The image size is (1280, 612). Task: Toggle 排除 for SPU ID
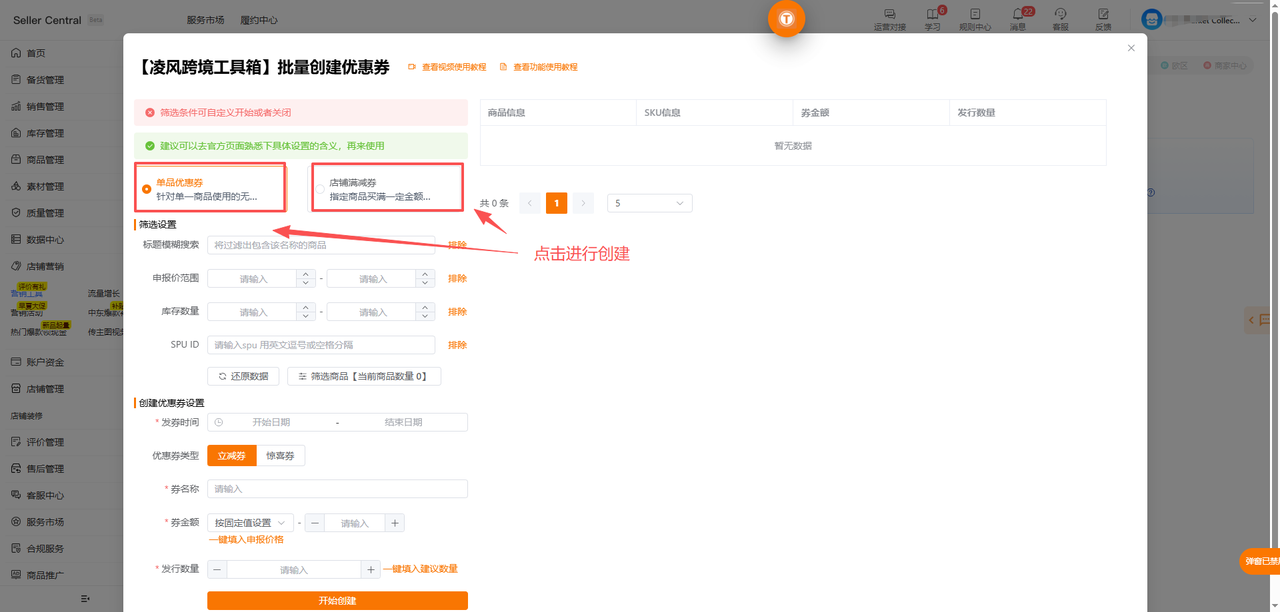click(x=457, y=345)
